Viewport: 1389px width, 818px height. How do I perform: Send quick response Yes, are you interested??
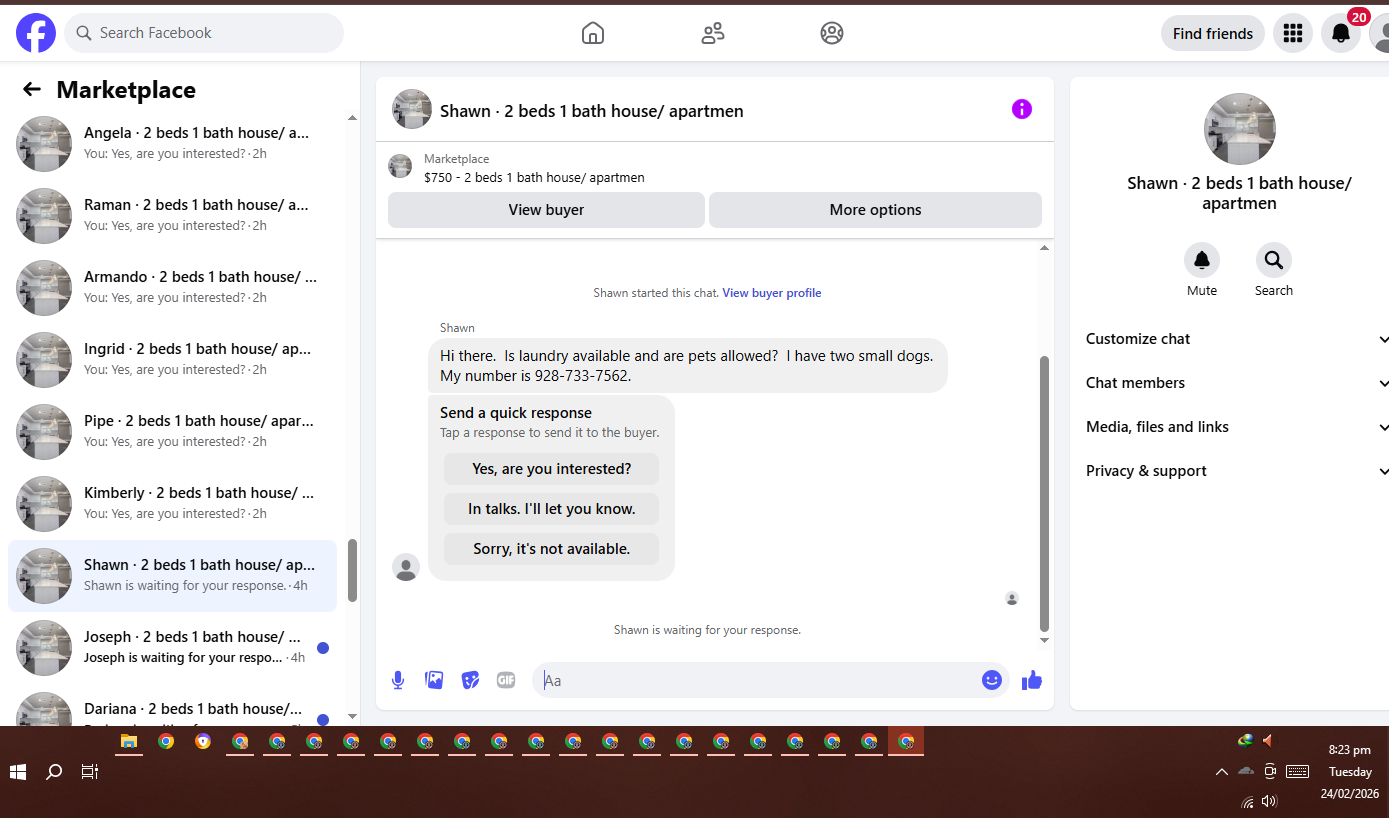click(x=551, y=469)
